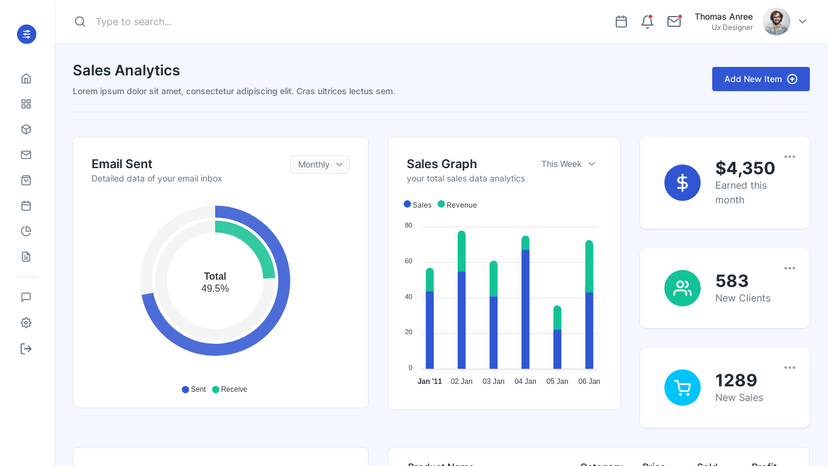Open the This Week dropdown

click(x=568, y=164)
